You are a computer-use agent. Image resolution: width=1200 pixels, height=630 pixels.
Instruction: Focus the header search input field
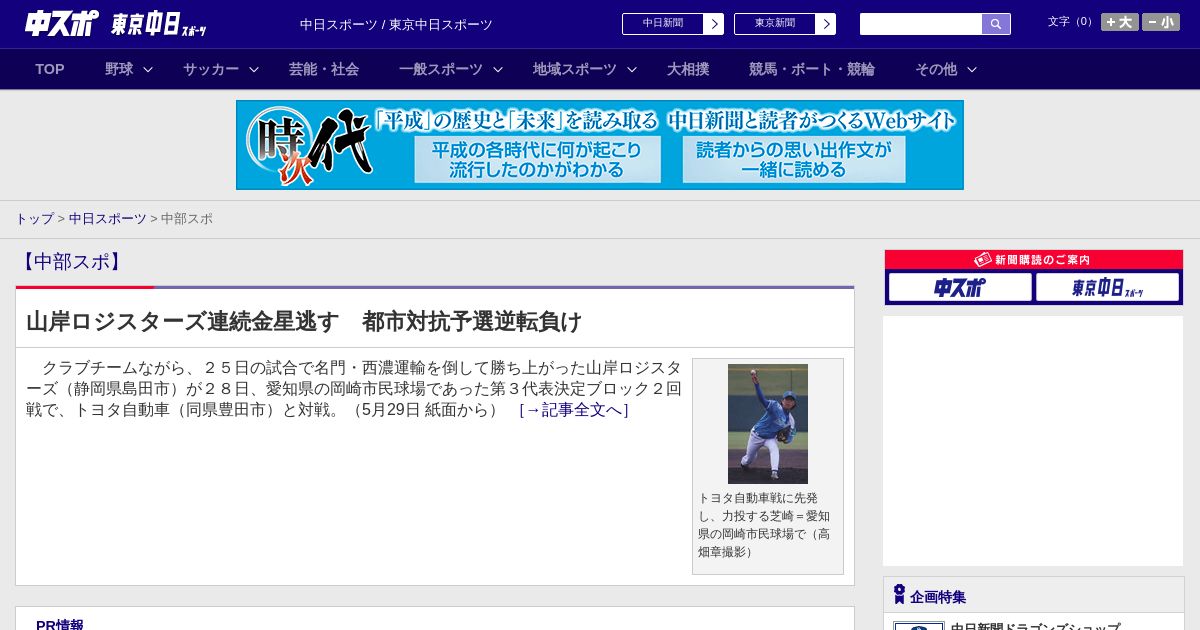point(921,24)
